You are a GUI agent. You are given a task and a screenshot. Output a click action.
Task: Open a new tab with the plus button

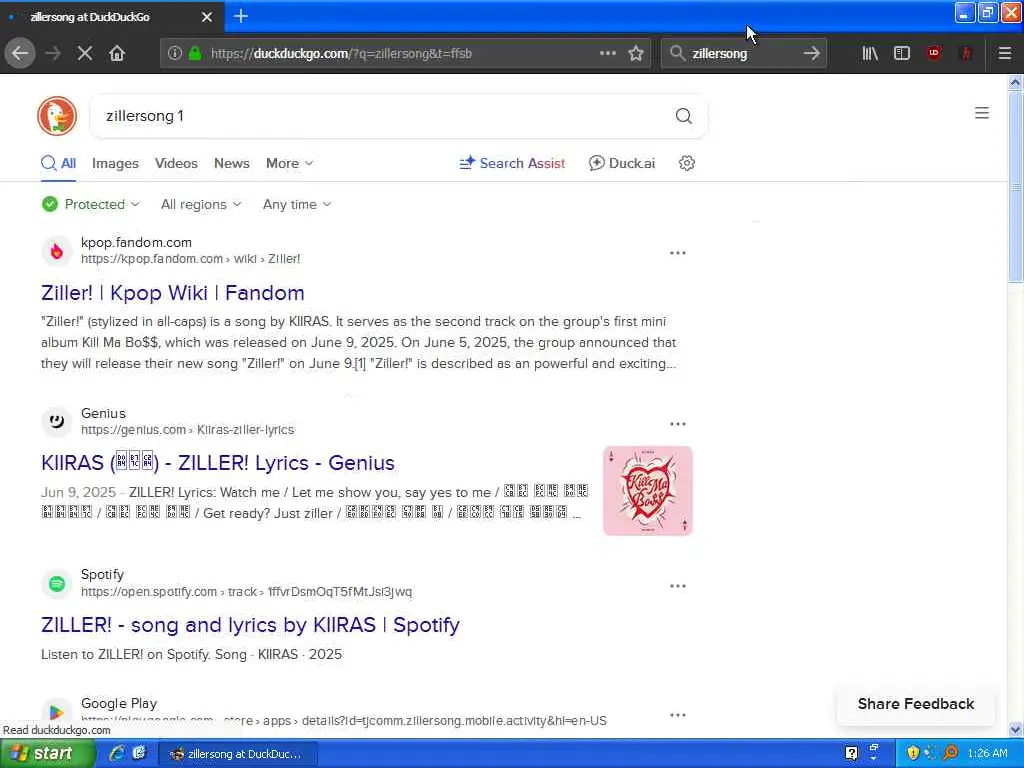pos(241,16)
